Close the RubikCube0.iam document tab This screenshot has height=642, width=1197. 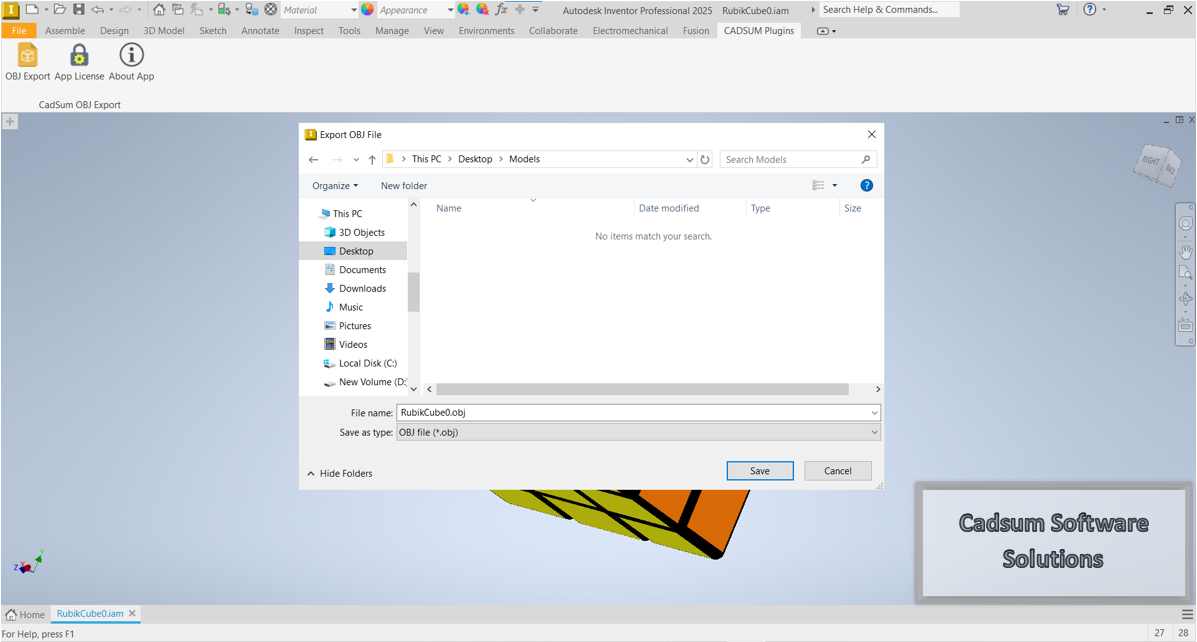pyautogui.click(x=132, y=613)
